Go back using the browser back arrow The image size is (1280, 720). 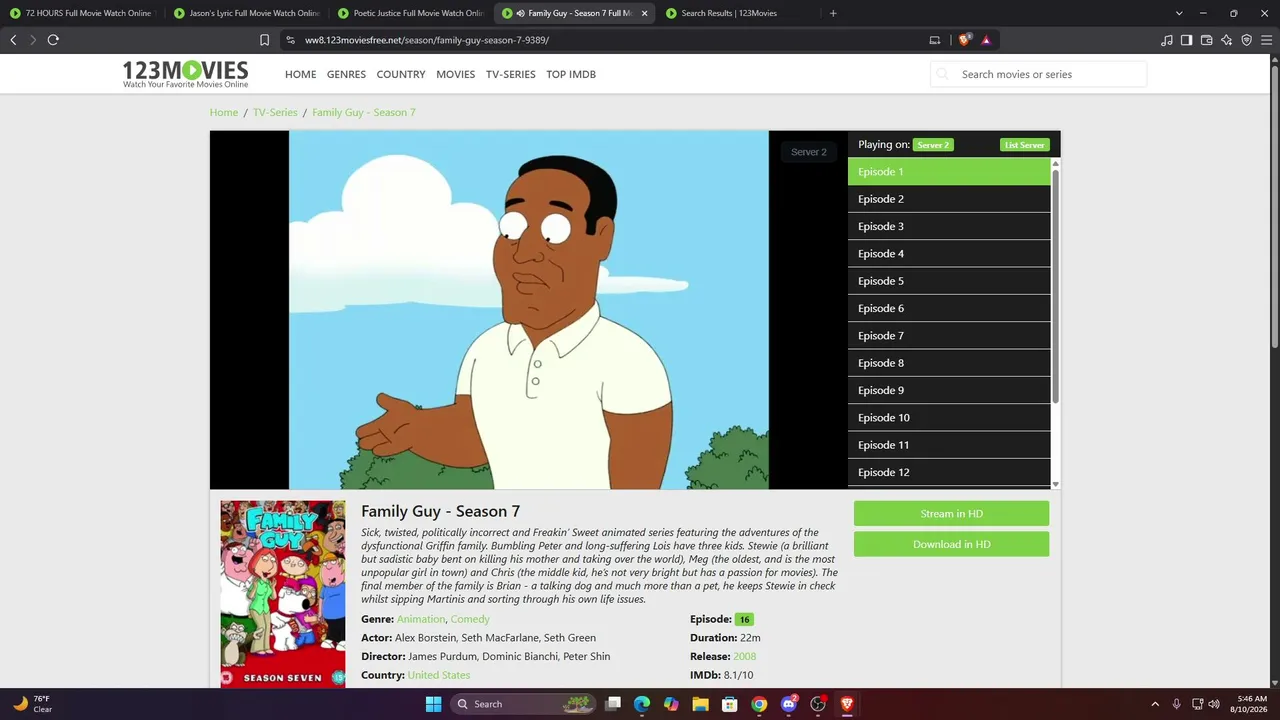(13, 40)
